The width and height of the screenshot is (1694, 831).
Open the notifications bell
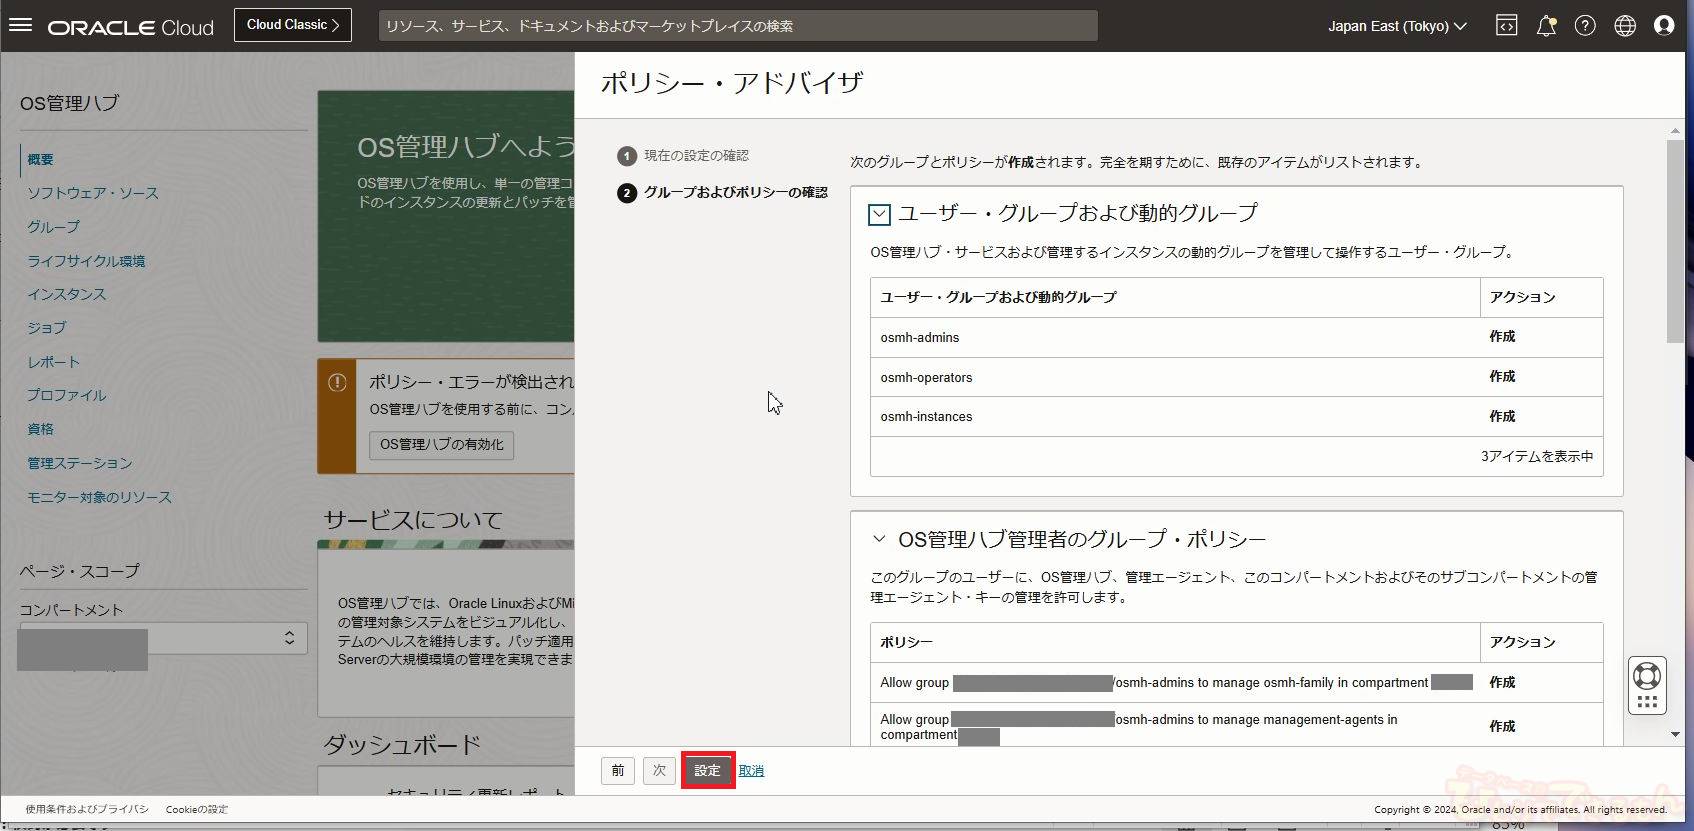point(1546,26)
